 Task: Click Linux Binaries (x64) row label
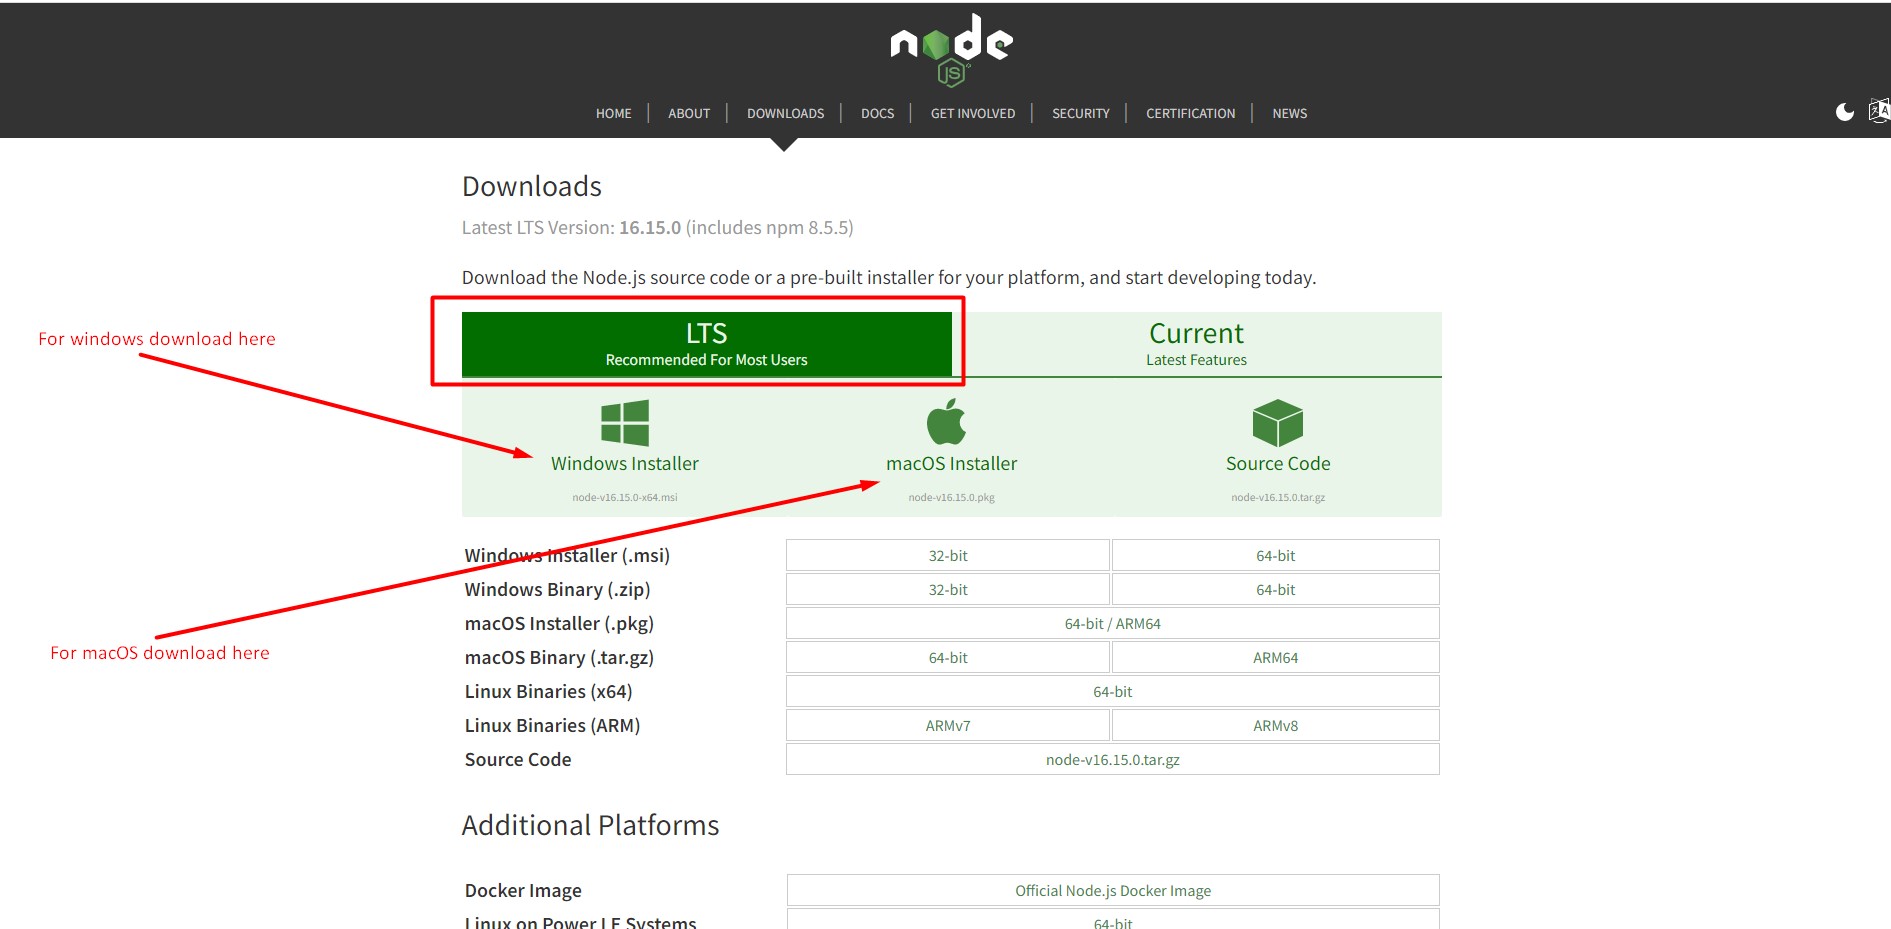point(548,691)
